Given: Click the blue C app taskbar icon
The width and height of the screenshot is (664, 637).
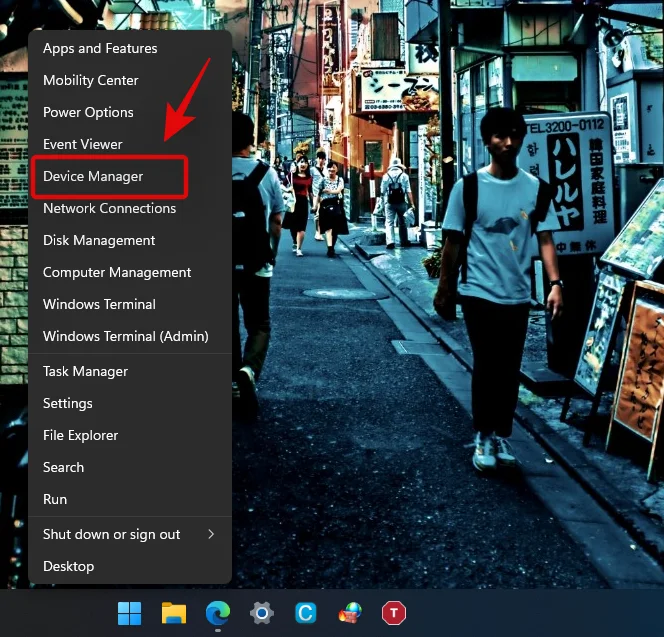Looking at the screenshot, I should (306, 612).
